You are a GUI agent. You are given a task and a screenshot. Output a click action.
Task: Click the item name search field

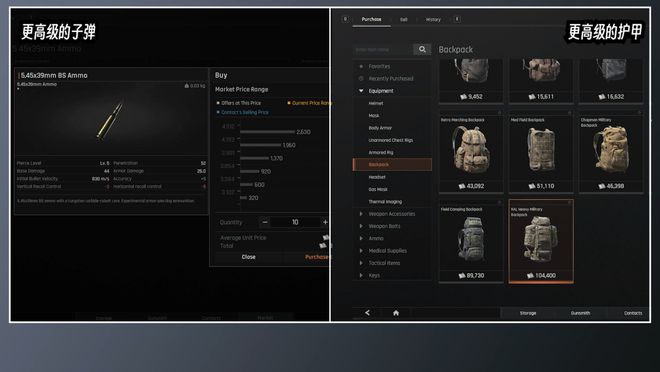383,50
